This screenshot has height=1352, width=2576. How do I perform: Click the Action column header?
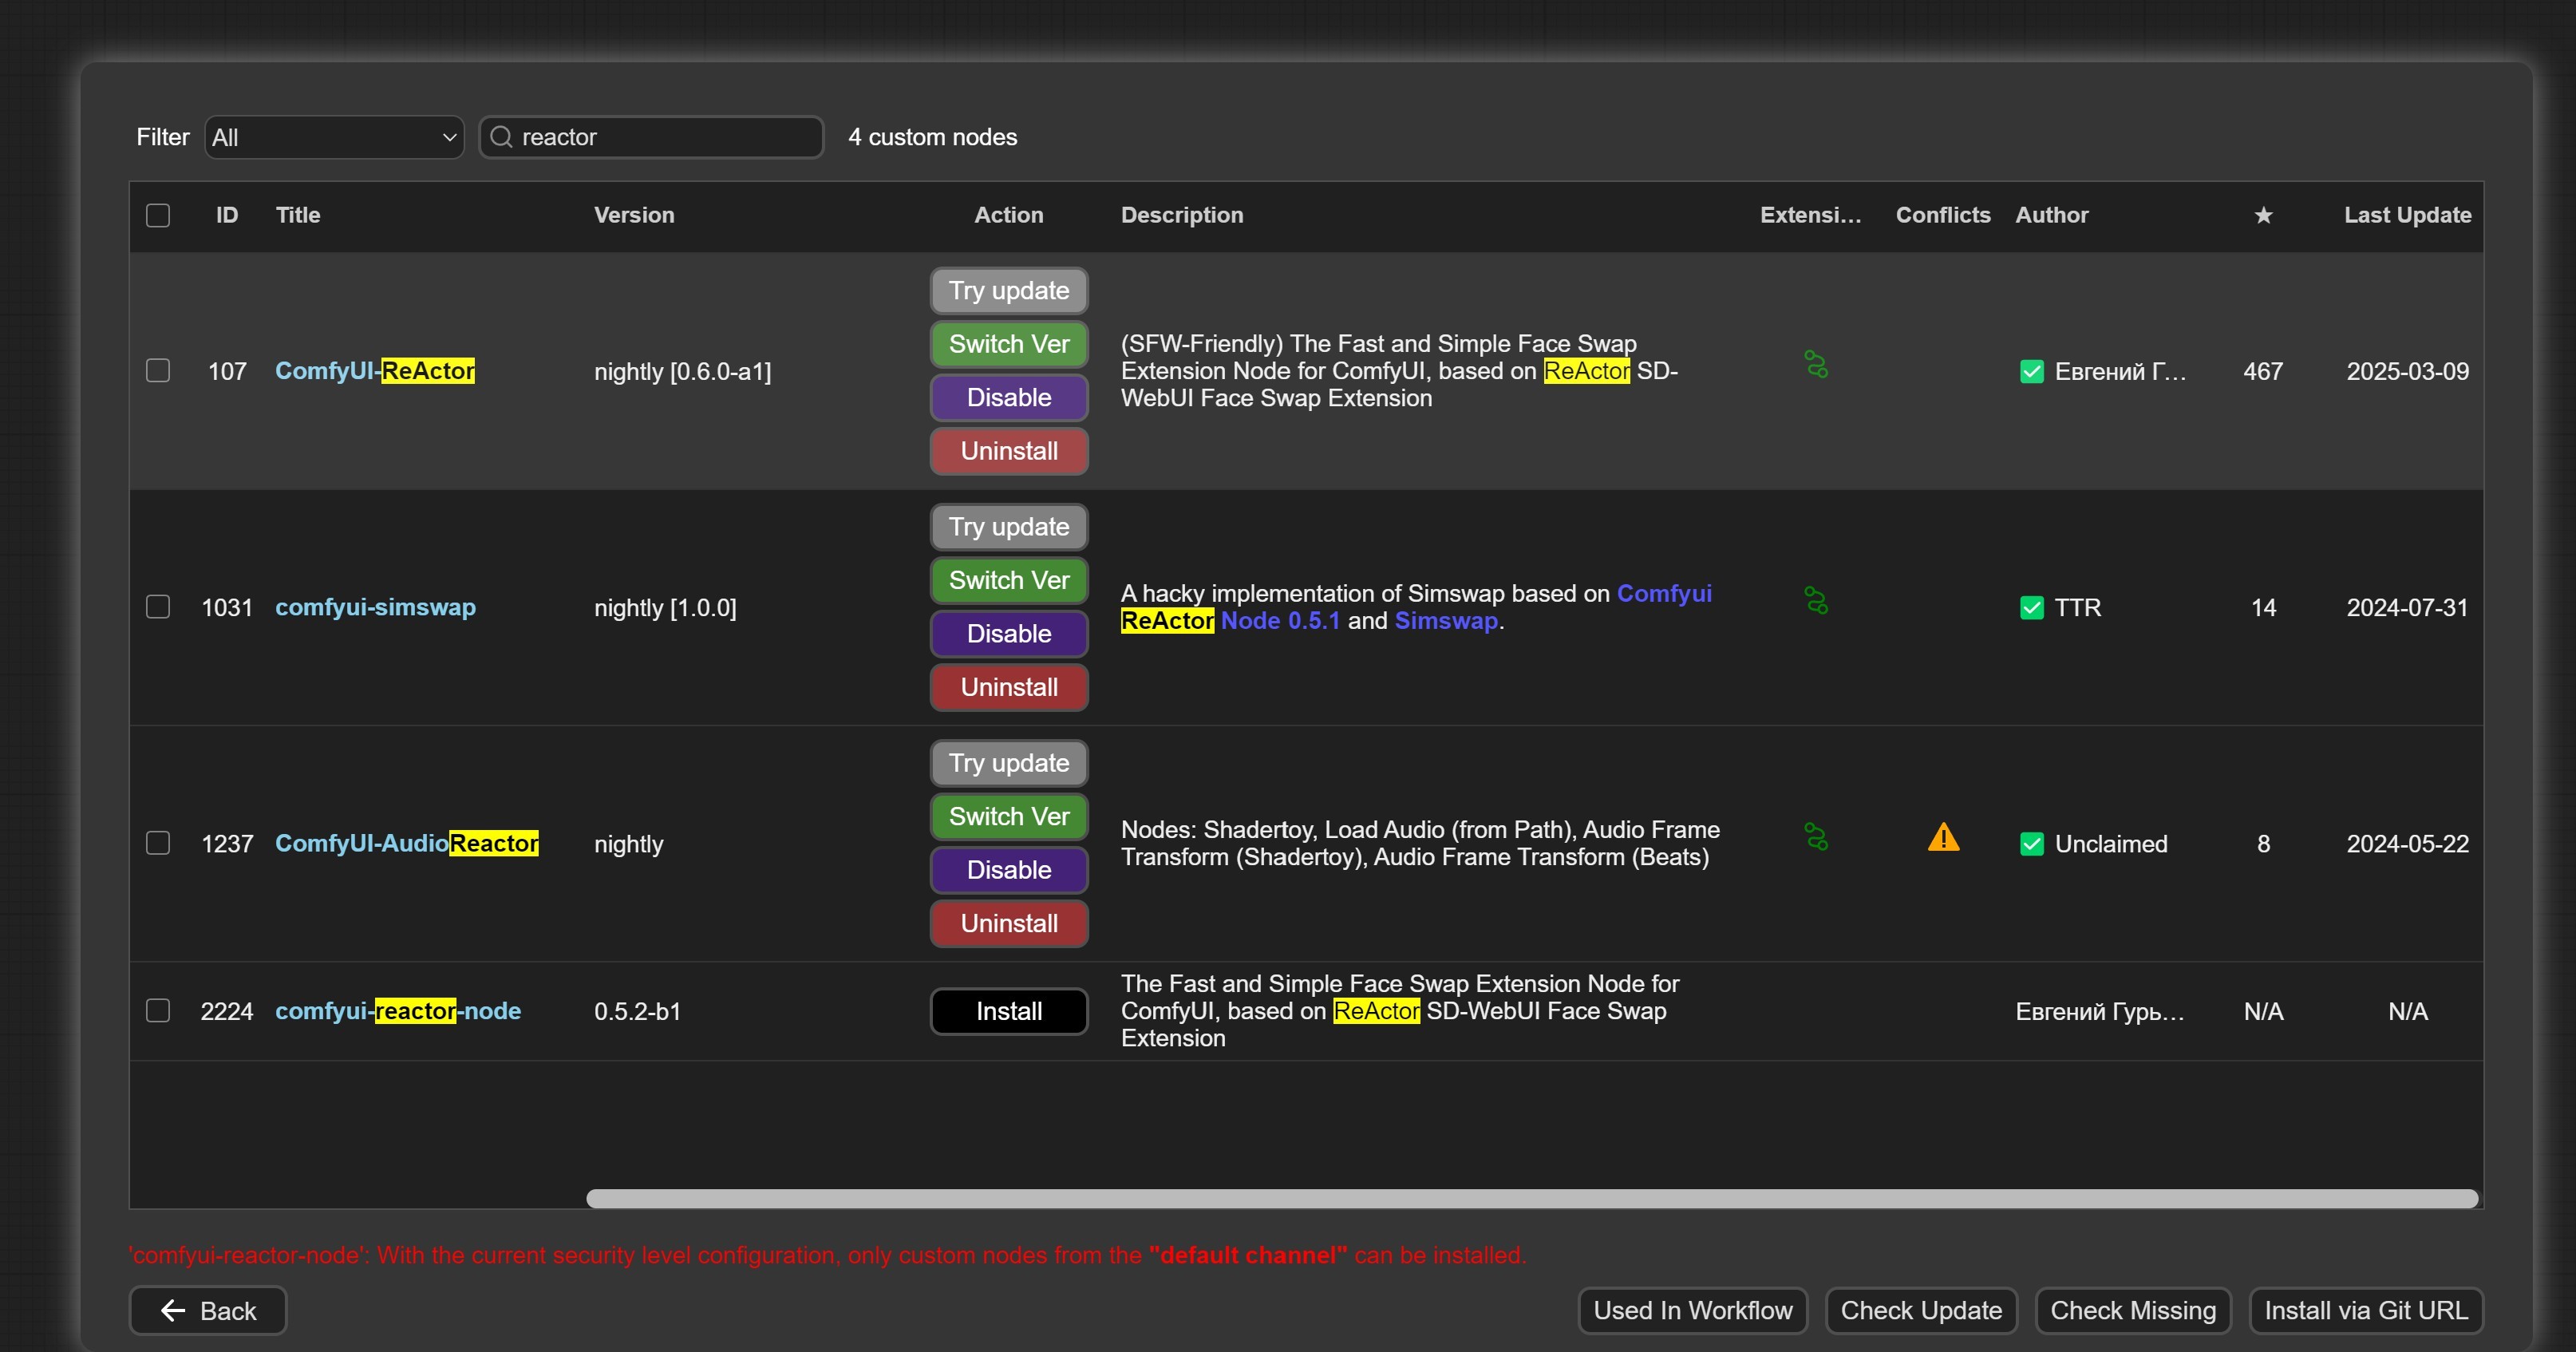coord(1008,215)
